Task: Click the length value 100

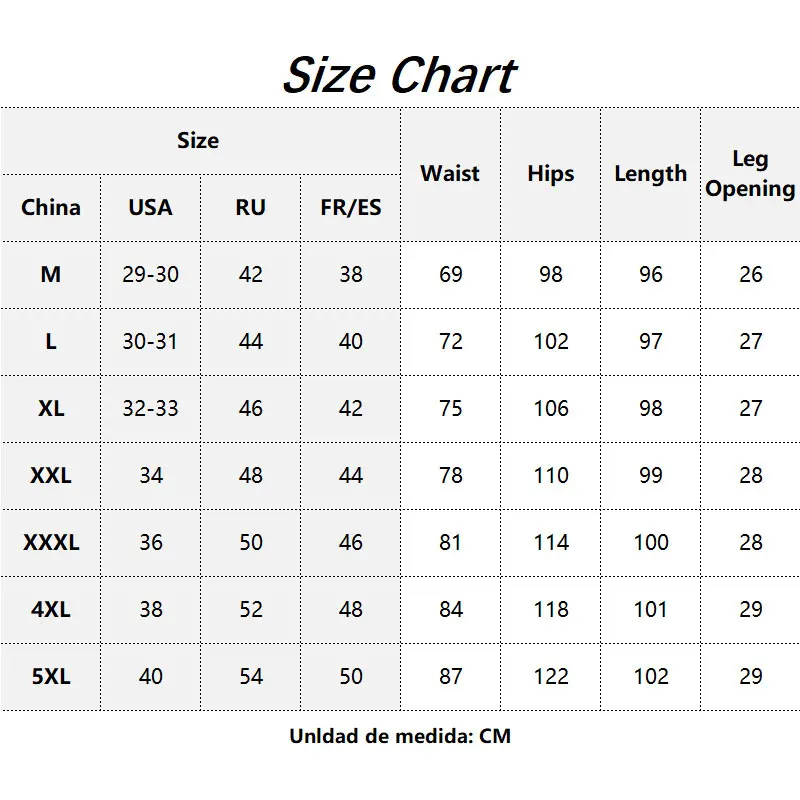Action: (x=650, y=542)
